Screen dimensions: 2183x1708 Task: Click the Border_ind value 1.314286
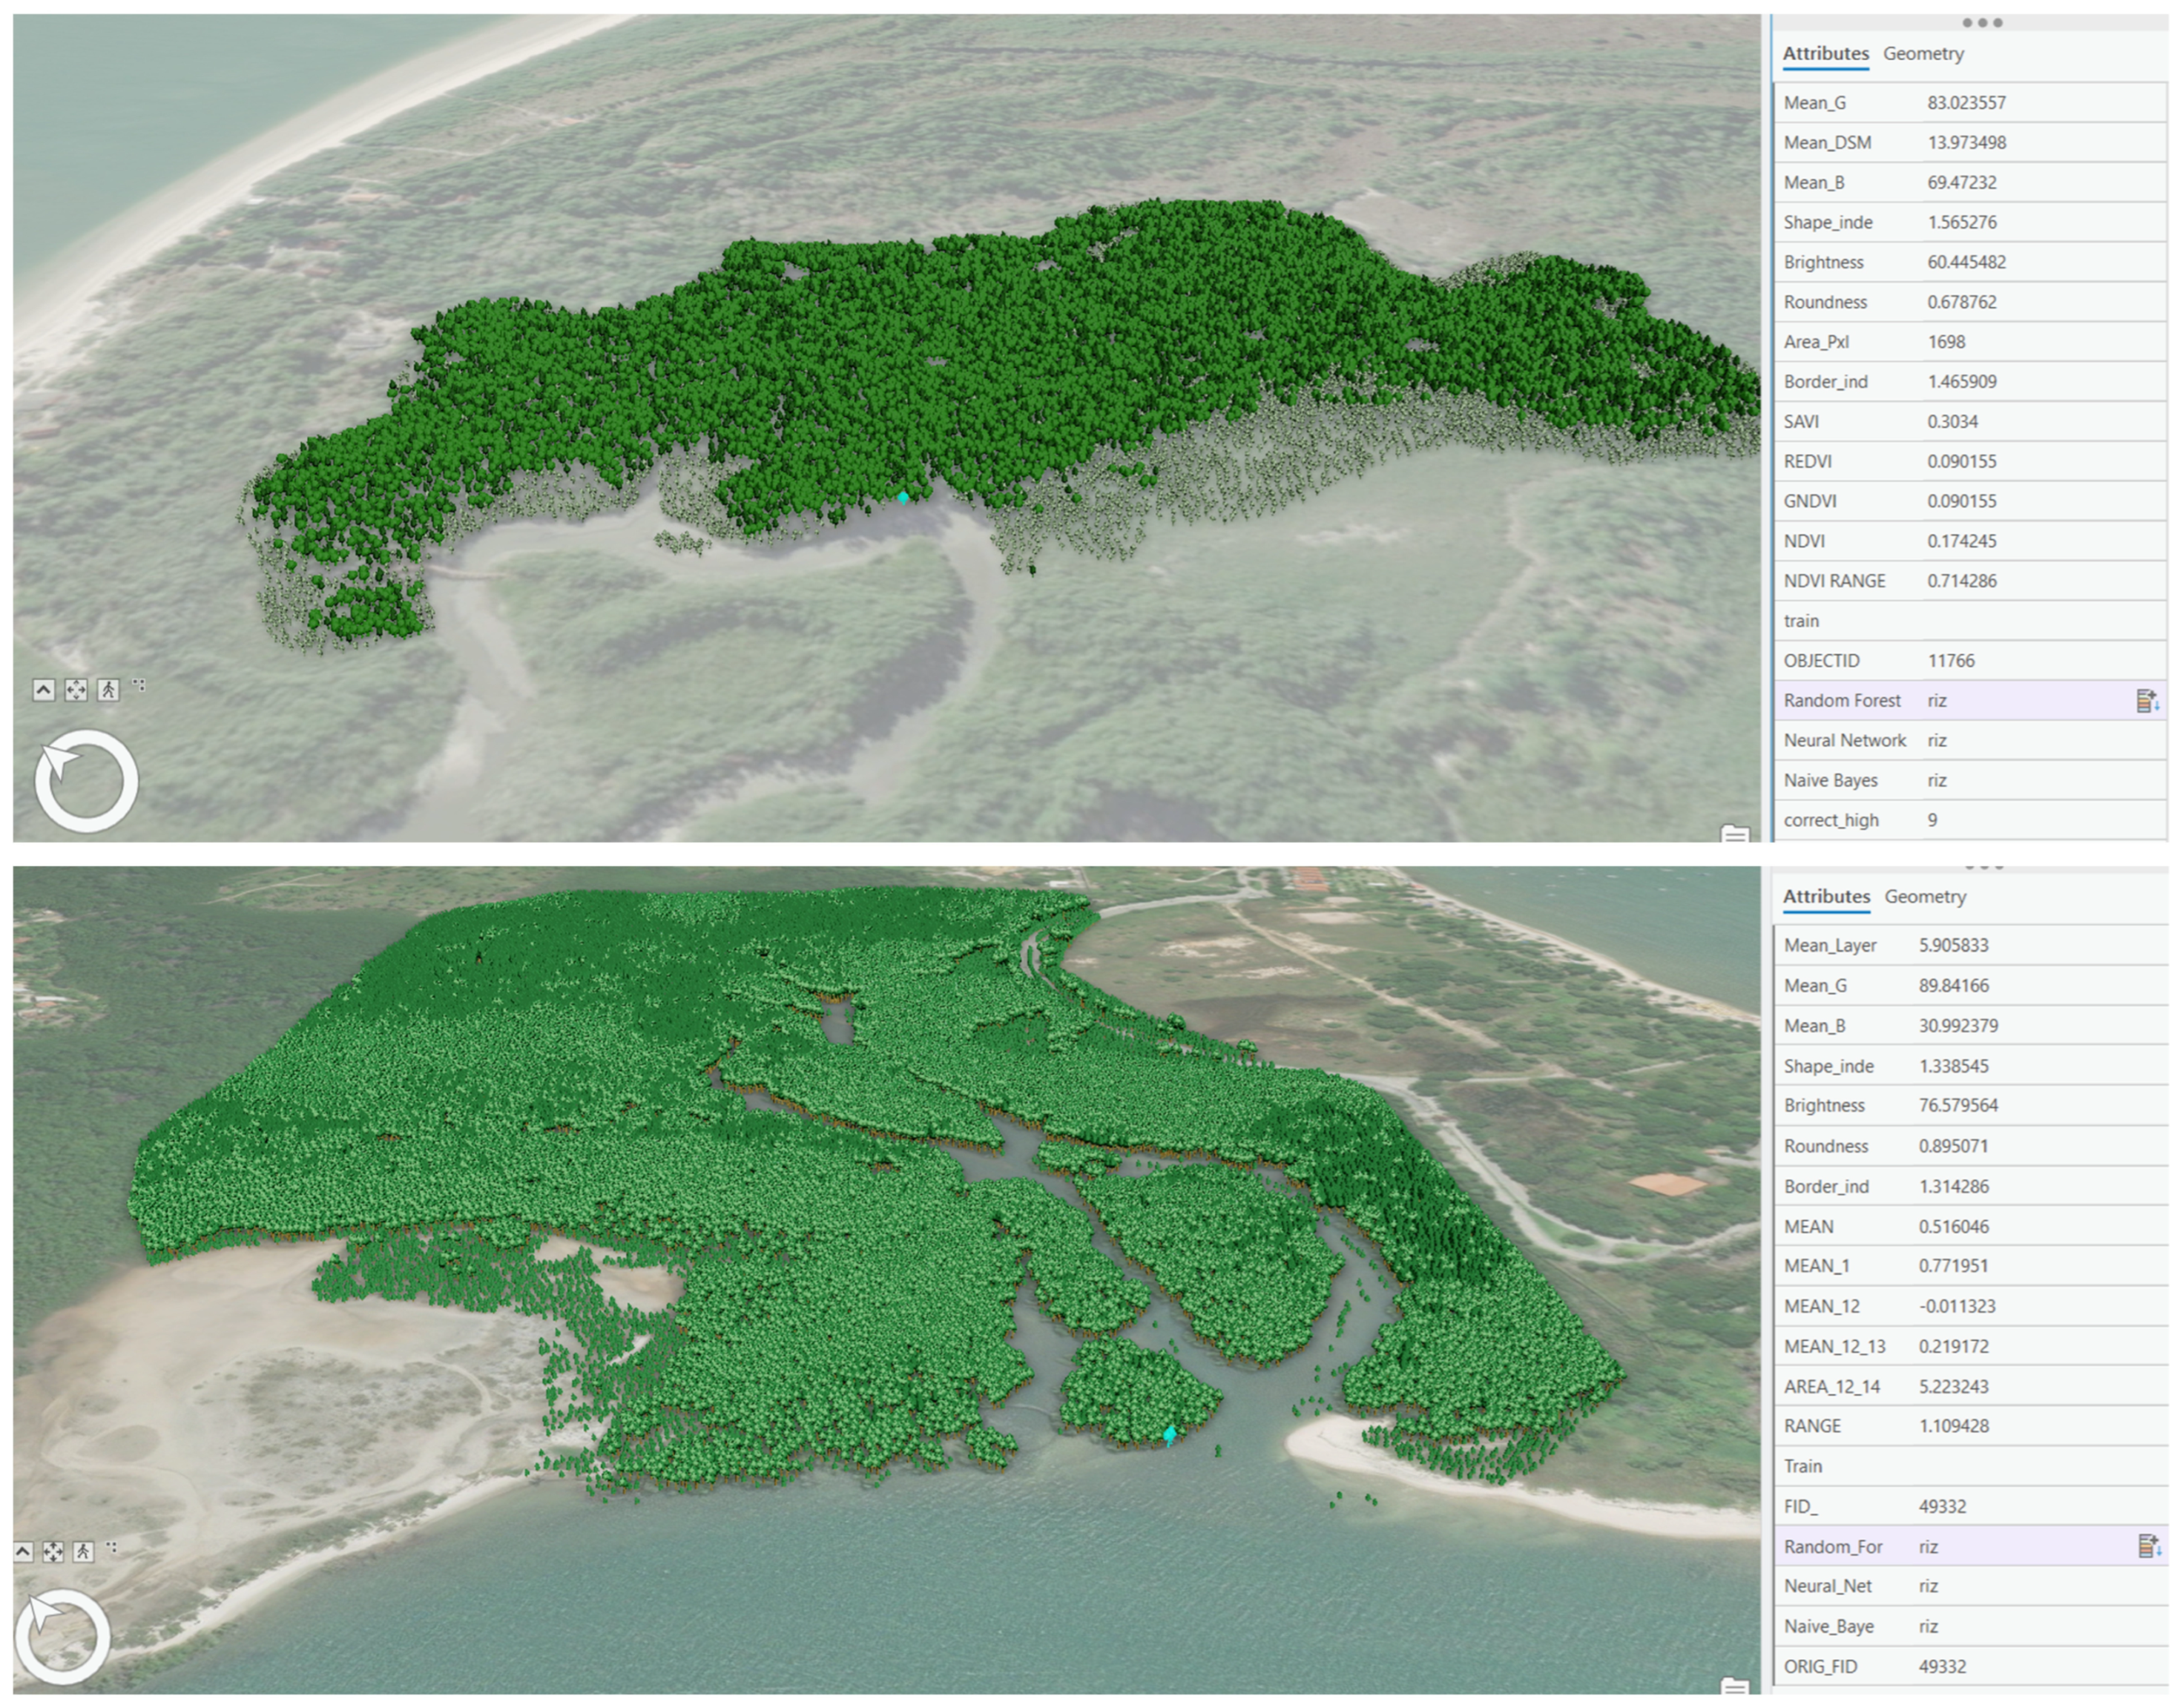pos(1953,1186)
